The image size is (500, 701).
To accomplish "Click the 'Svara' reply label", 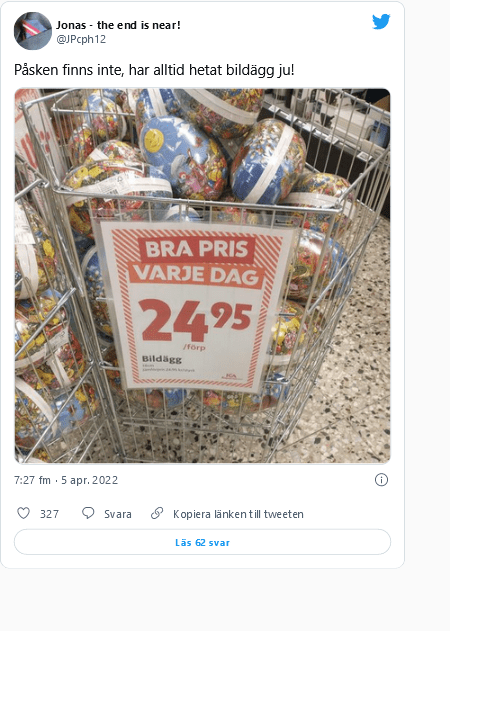I will [118, 514].
